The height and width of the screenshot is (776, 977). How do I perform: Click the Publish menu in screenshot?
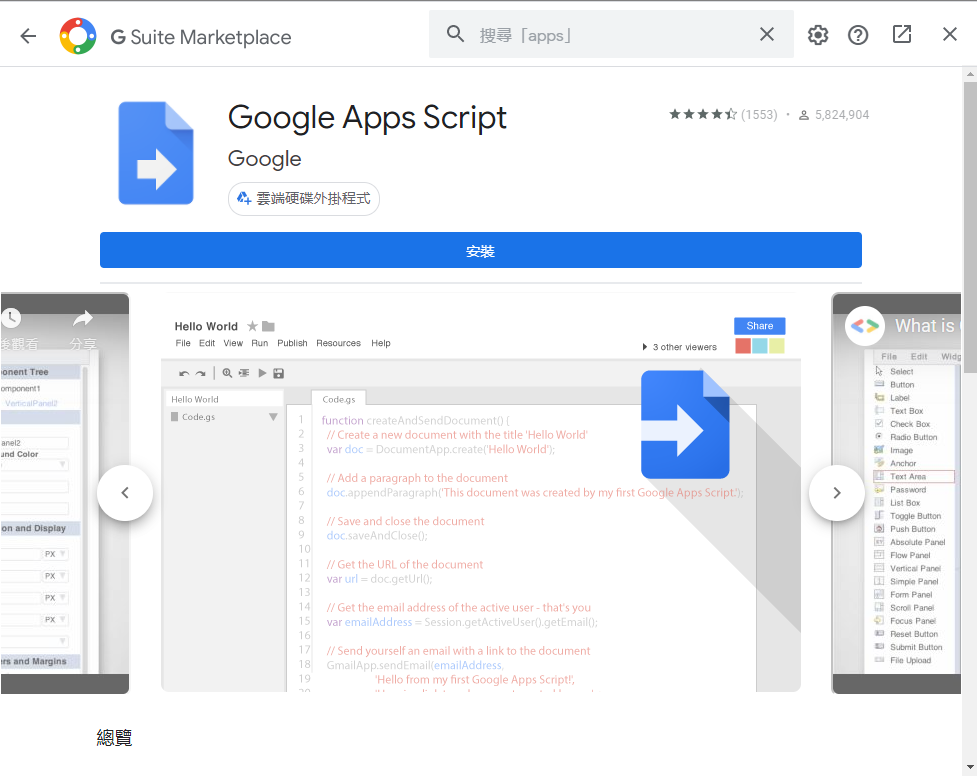tap(292, 343)
